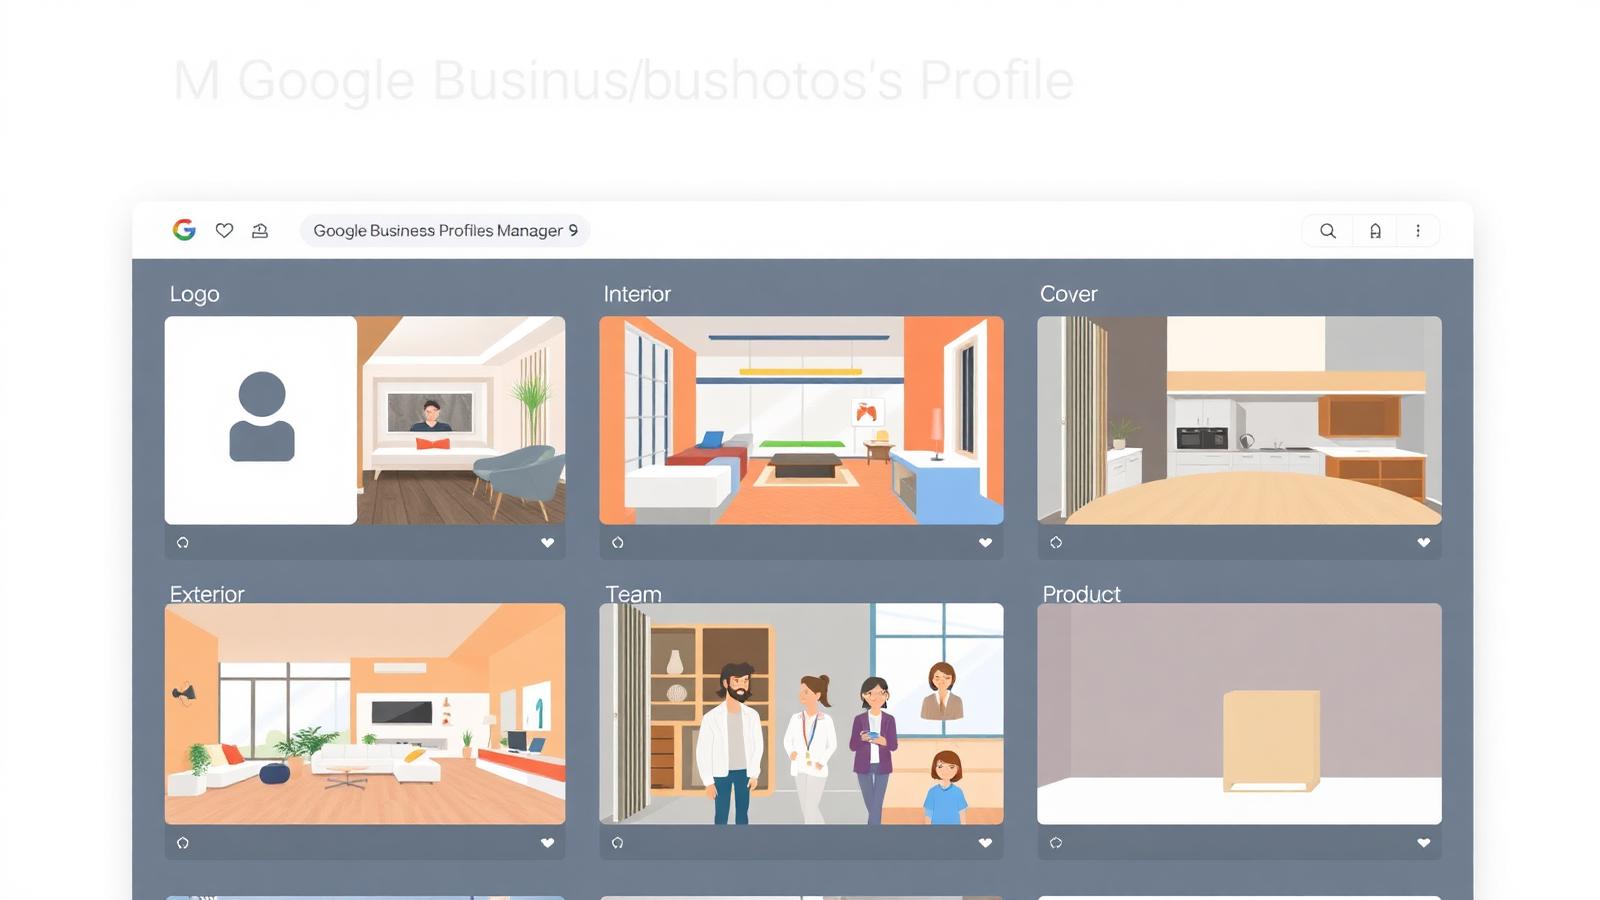1600x900 pixels.
Task: Click the upload tray icon in header
Action: (x=260, y=231)
